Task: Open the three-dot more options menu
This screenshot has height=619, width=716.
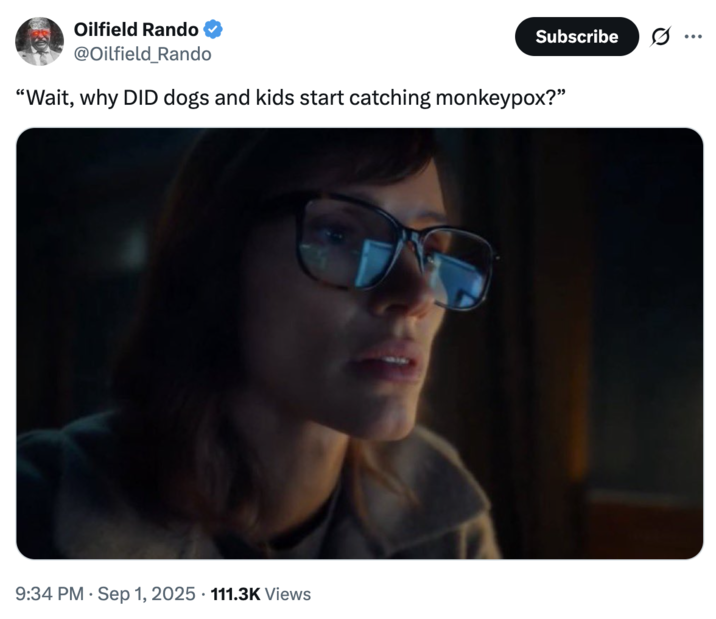Action: coord(692,37)
